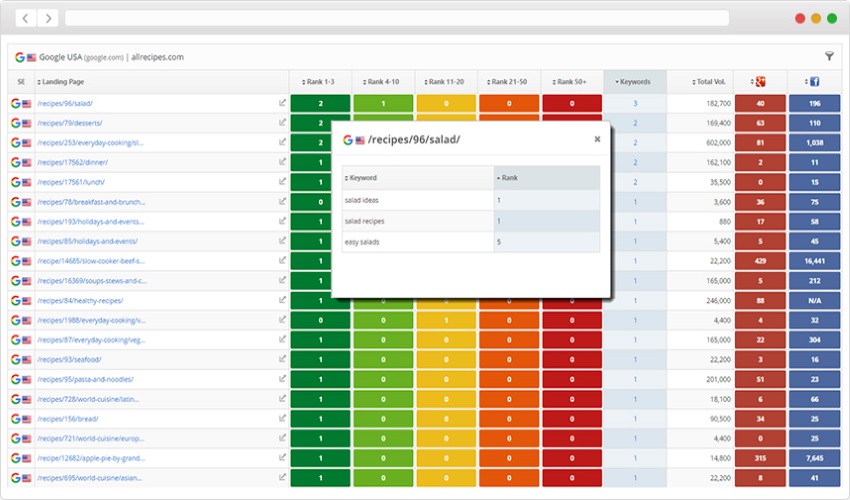Sort by Google Plus column icon
The image size is (850, 500).
tap(759, 81)
